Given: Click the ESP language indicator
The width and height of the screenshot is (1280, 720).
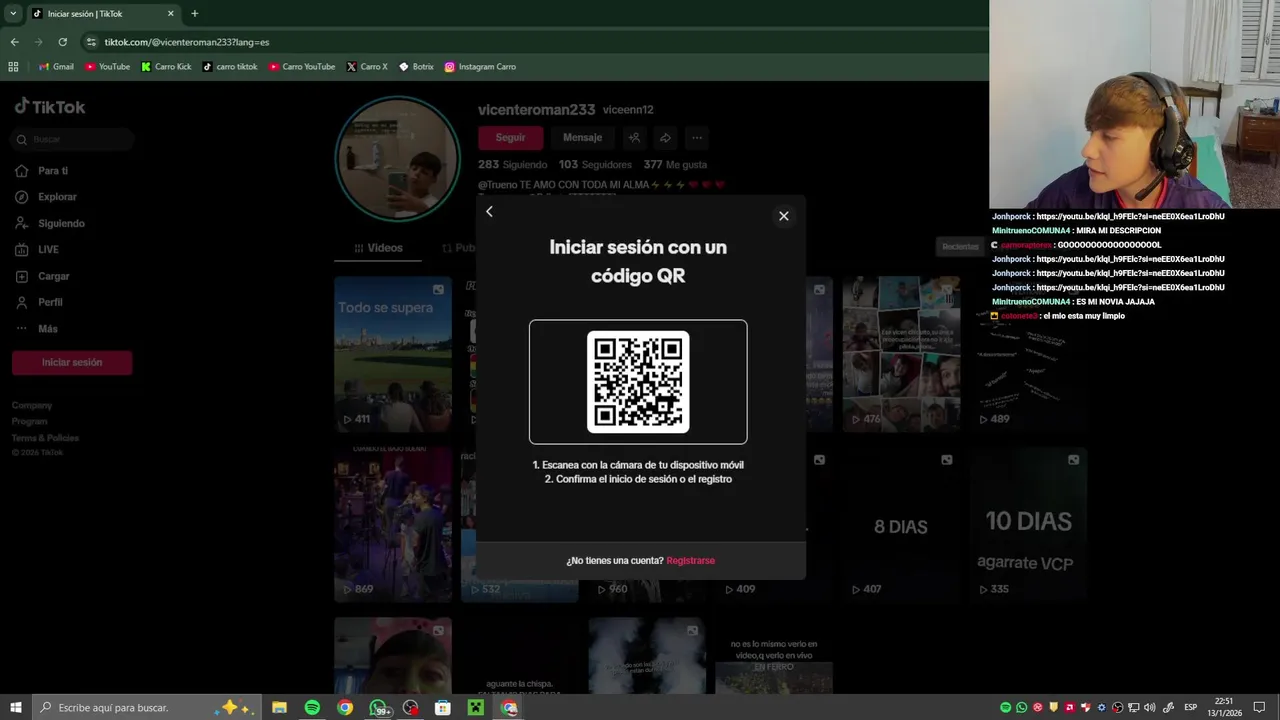Looking at the screenshot, I should (1190, 707).
